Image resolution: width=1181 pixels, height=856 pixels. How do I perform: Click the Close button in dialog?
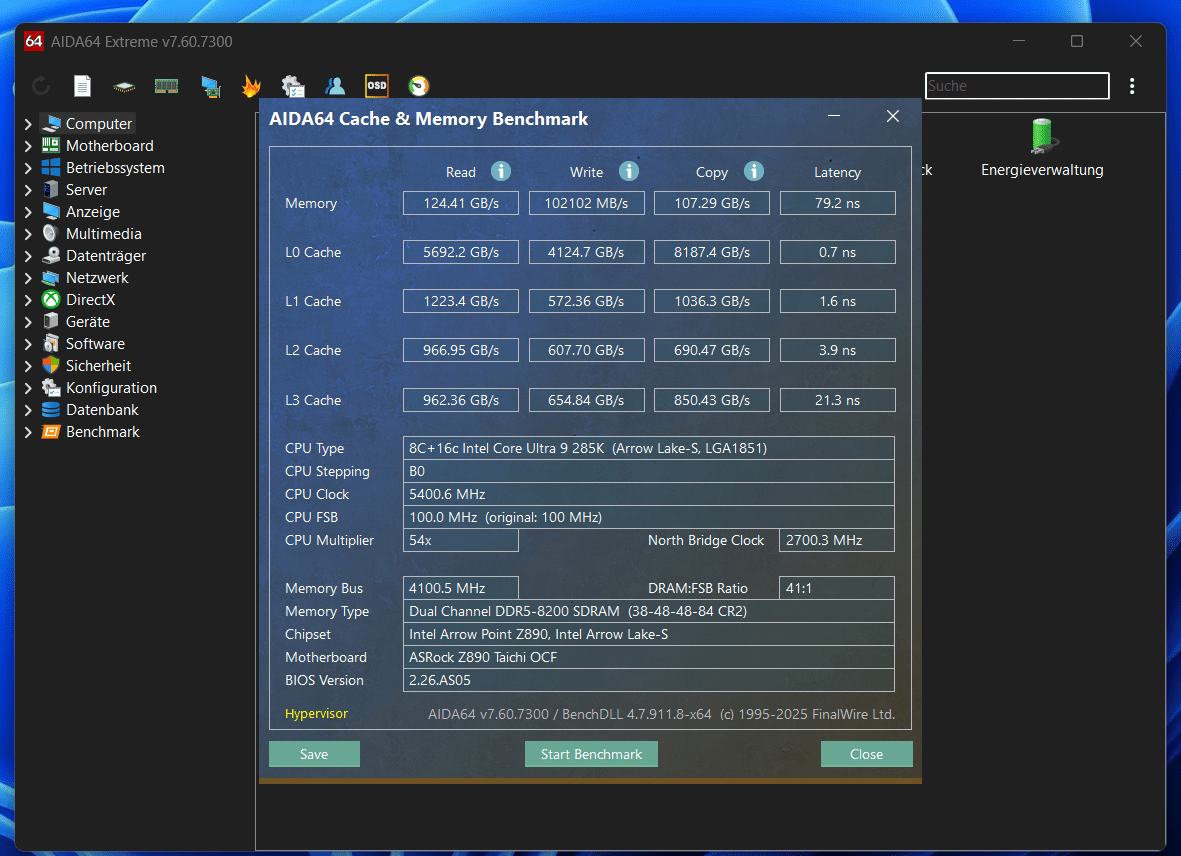(x=866, y=754)
